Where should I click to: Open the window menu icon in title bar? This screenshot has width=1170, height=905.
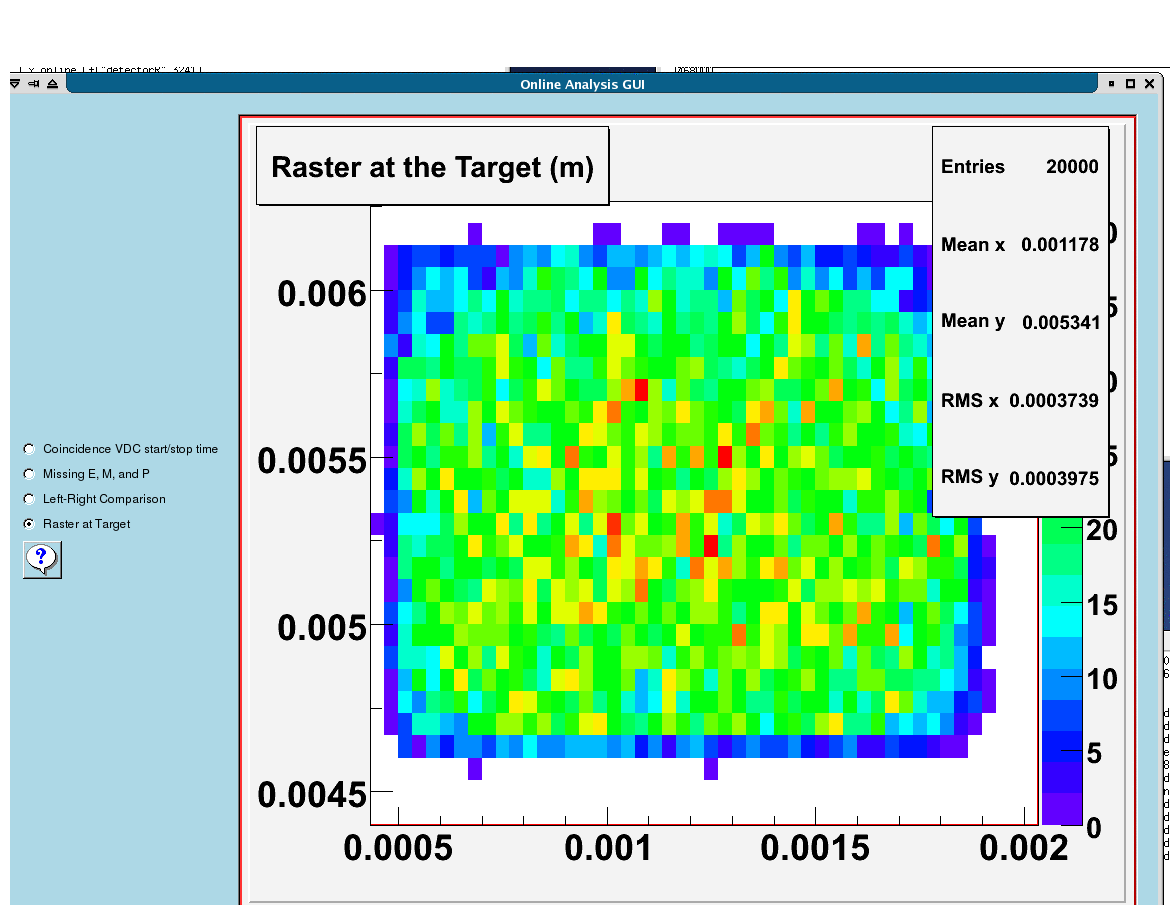(14, 84)
